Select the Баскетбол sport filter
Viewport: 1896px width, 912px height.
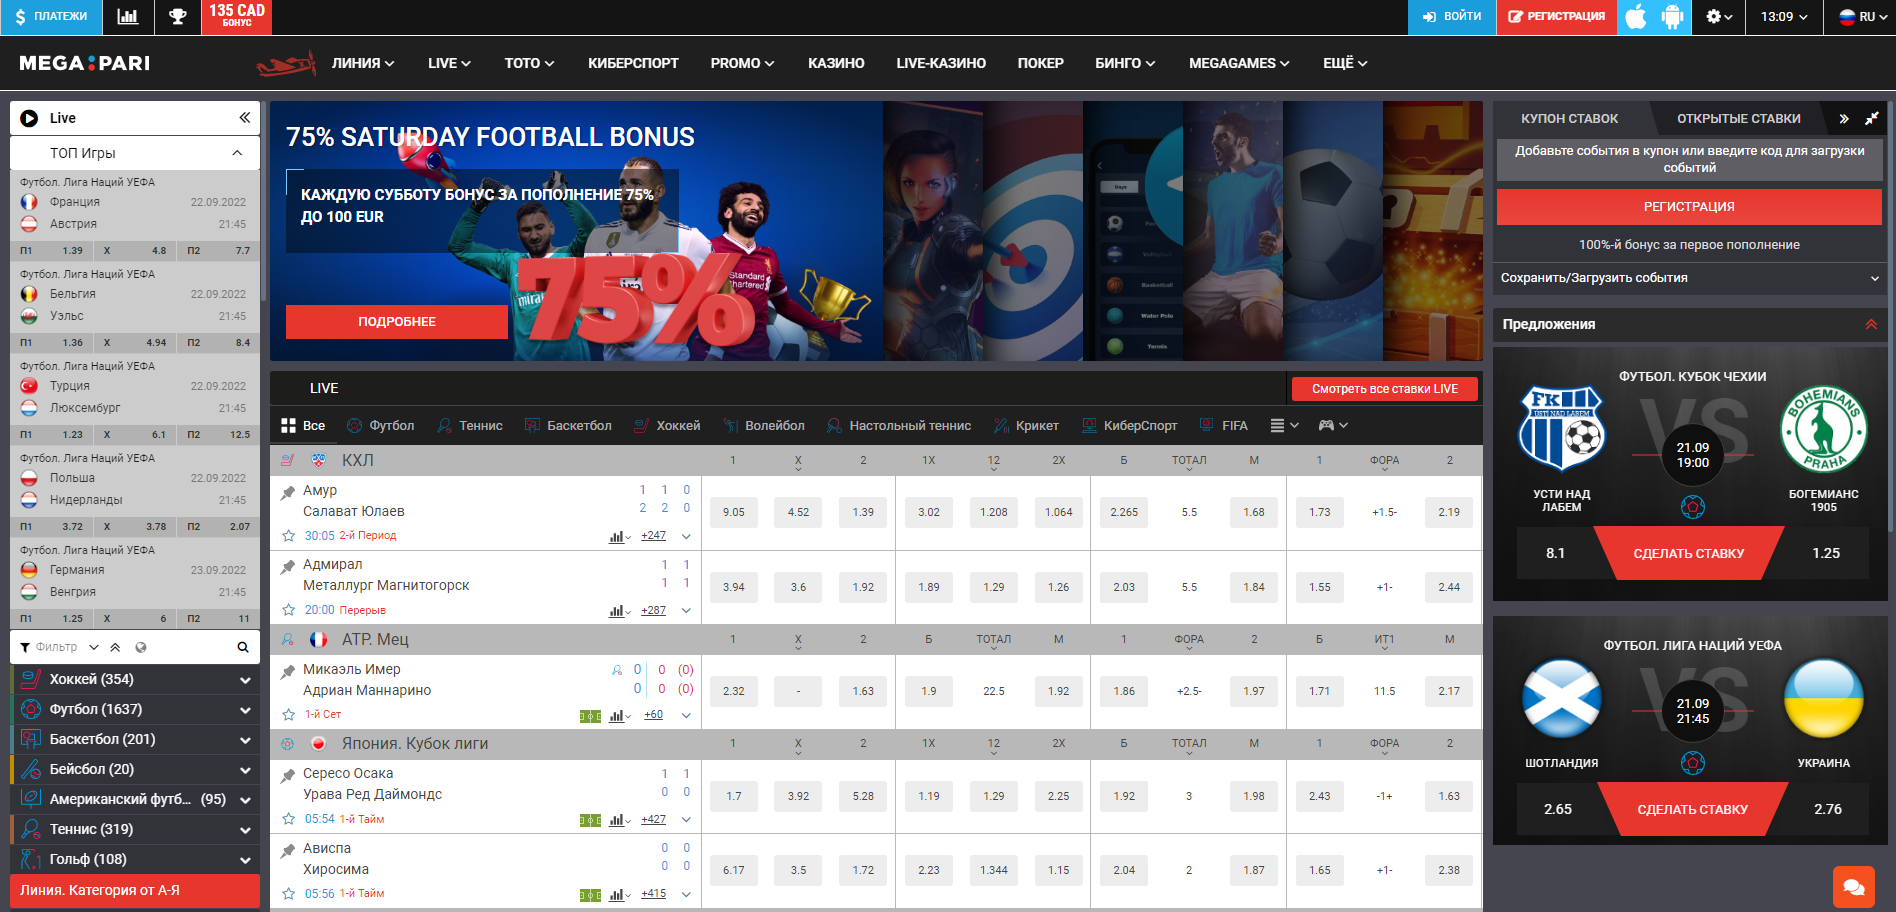tap(568, 425)
